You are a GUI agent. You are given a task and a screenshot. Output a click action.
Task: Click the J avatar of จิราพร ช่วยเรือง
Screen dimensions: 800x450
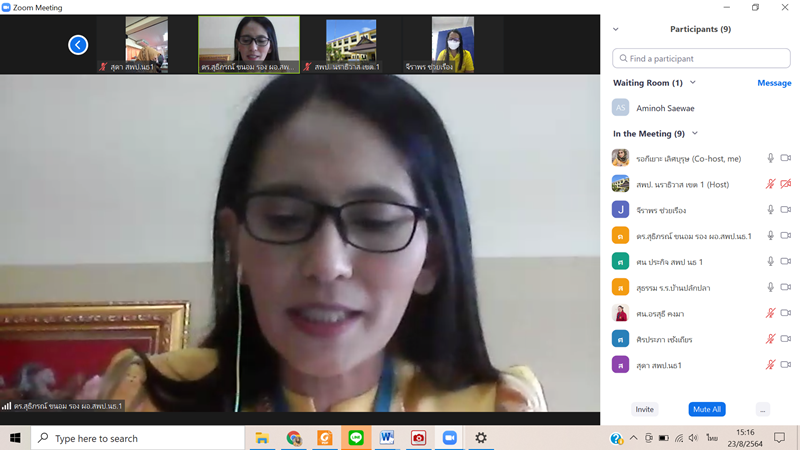[621, 210]
